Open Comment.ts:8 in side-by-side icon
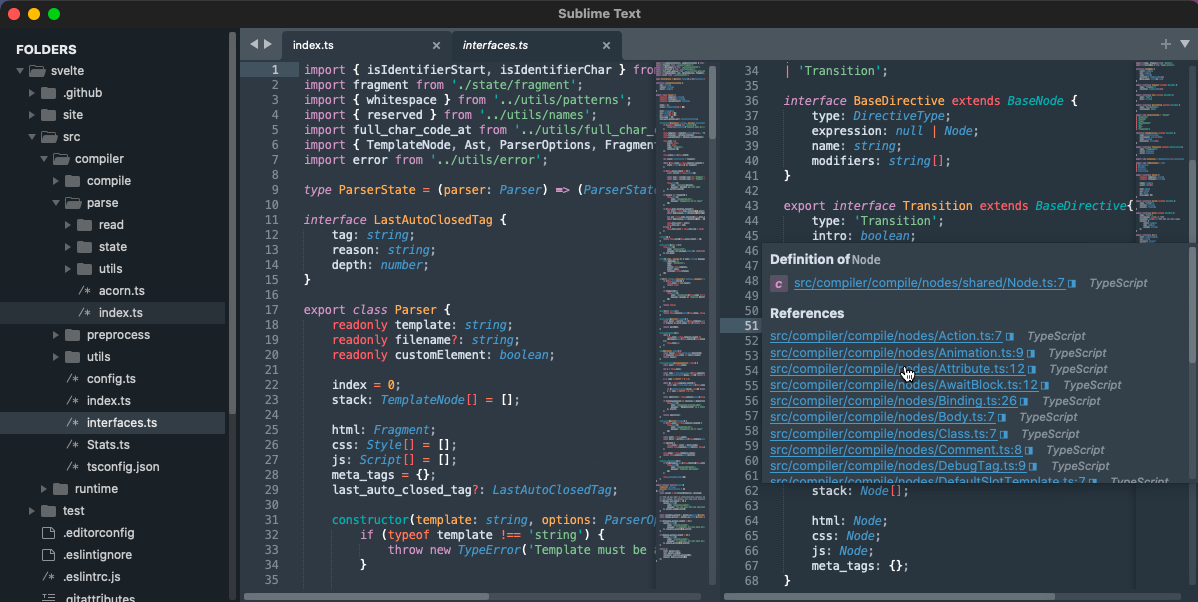Screen dimensions: 1198x602 click(x=1029, y=451)
